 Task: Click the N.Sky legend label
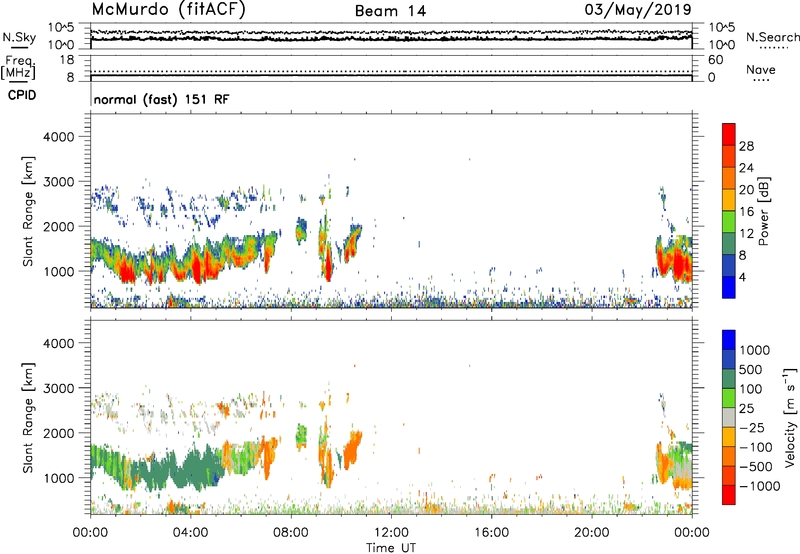coord(19,37)
